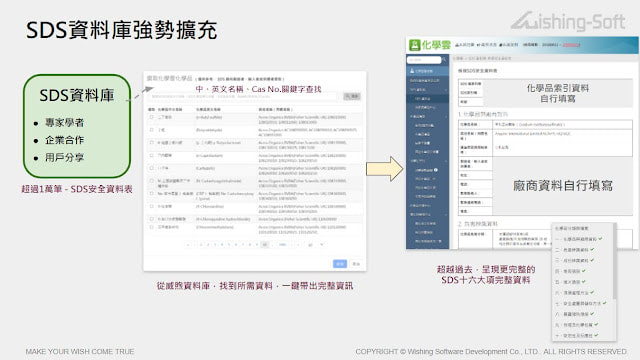Jump to section 八 暴露預防措施
This screenshot has height=360, width=640.
[x=575, y=314]
